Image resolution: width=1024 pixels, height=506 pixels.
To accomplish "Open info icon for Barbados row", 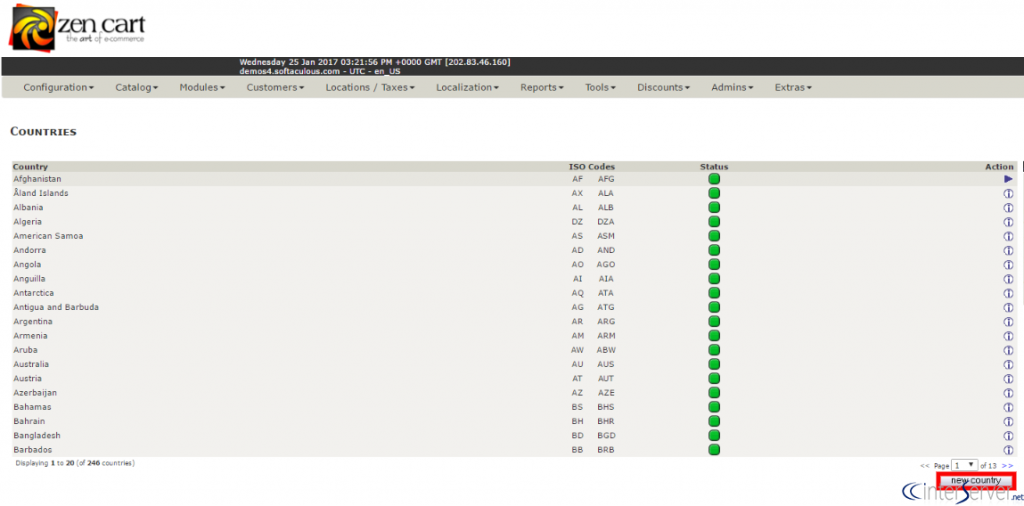I will pyautogui.click(x=1008, y=450).
